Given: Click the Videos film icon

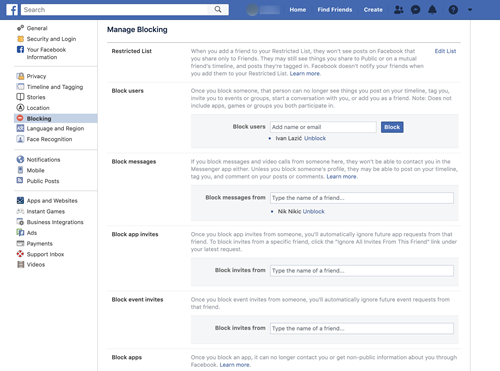Looking at the screenshot, I should pyautogui.click(x=21, y=264).
